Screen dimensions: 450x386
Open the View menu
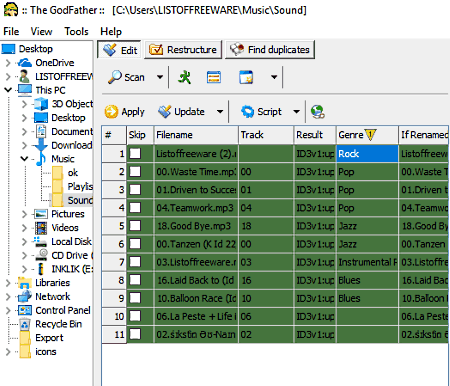pos(41,31)
